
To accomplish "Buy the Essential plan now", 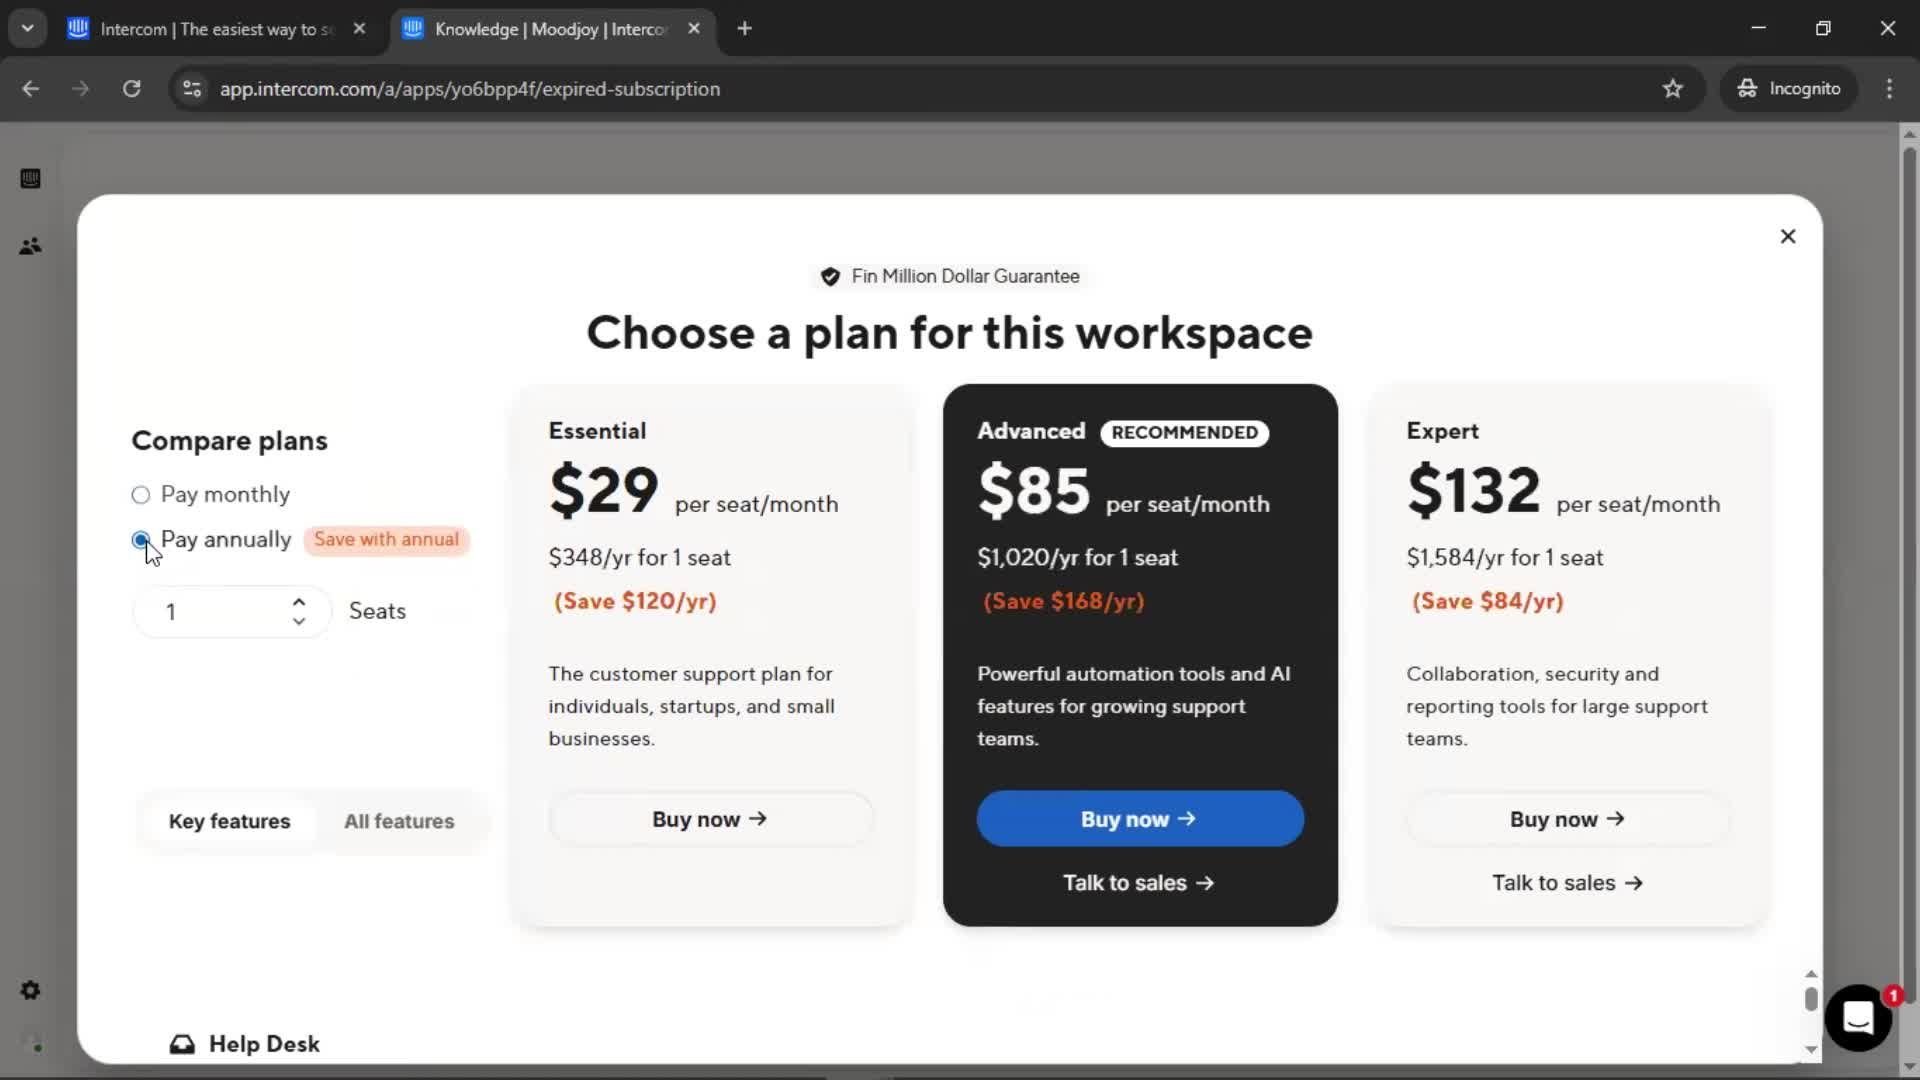I will 711,819.
